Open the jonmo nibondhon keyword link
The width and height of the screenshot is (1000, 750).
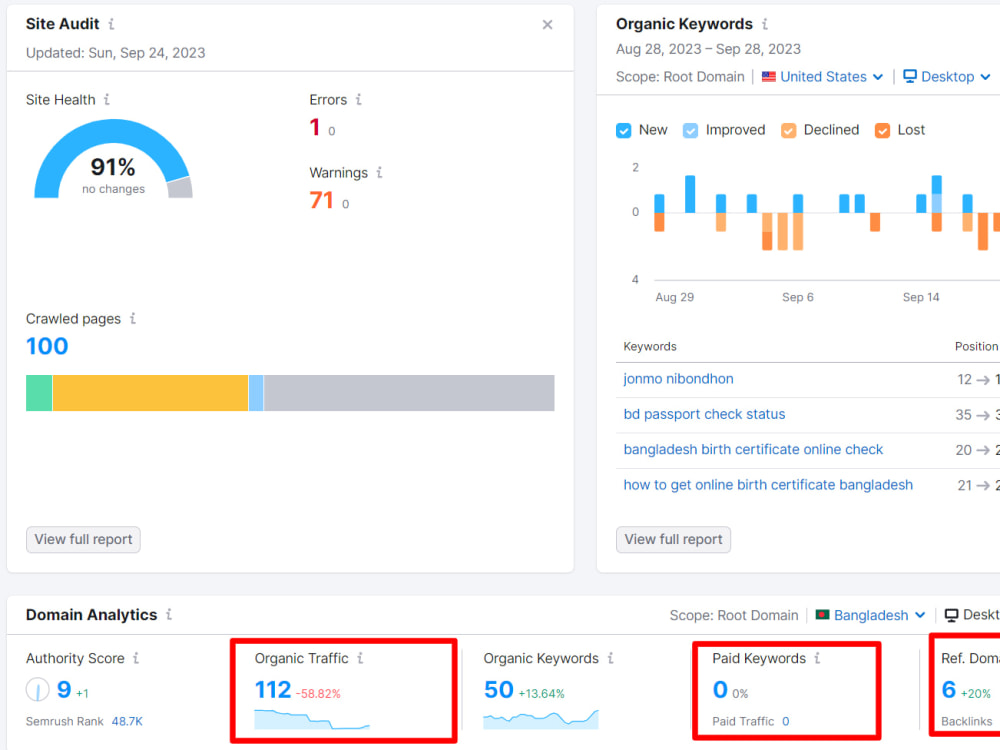678,379
